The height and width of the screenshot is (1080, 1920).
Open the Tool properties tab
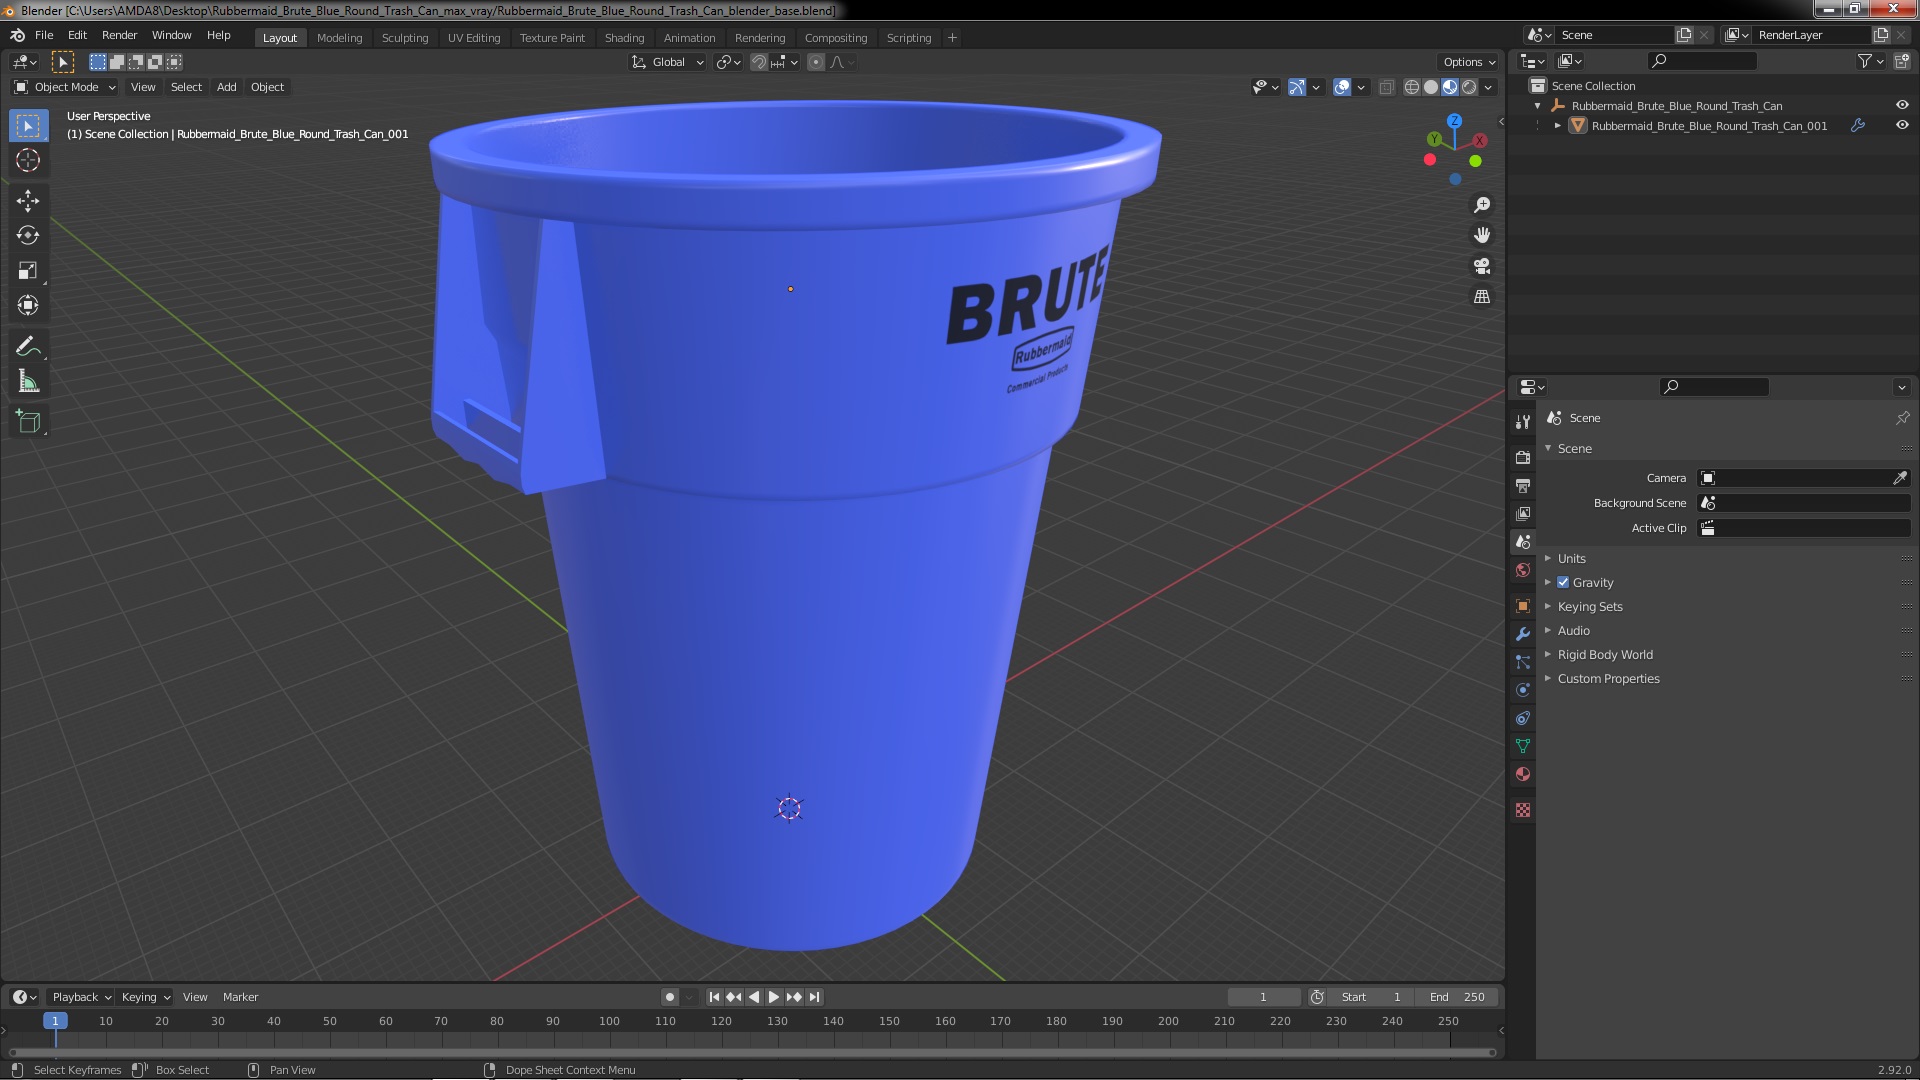1522,422
